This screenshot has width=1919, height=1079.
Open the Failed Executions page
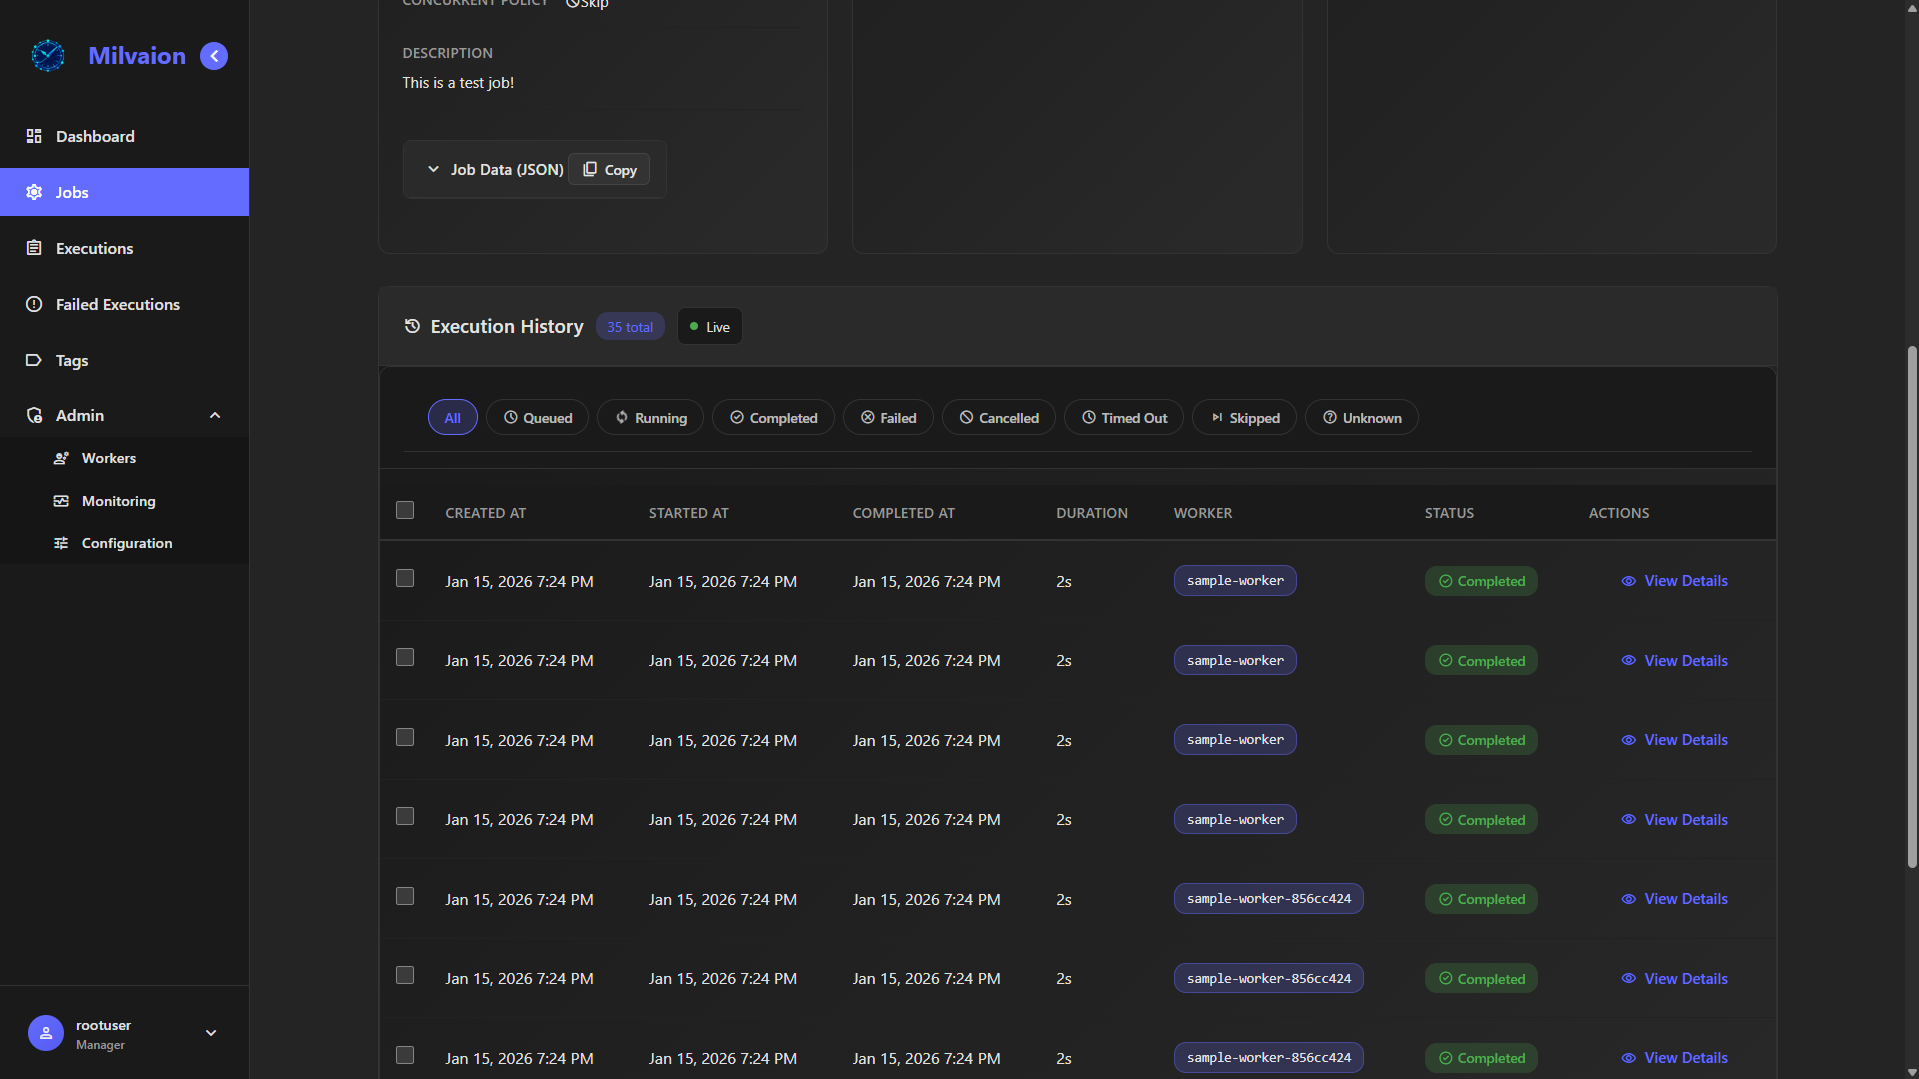[x=117, y=304]
